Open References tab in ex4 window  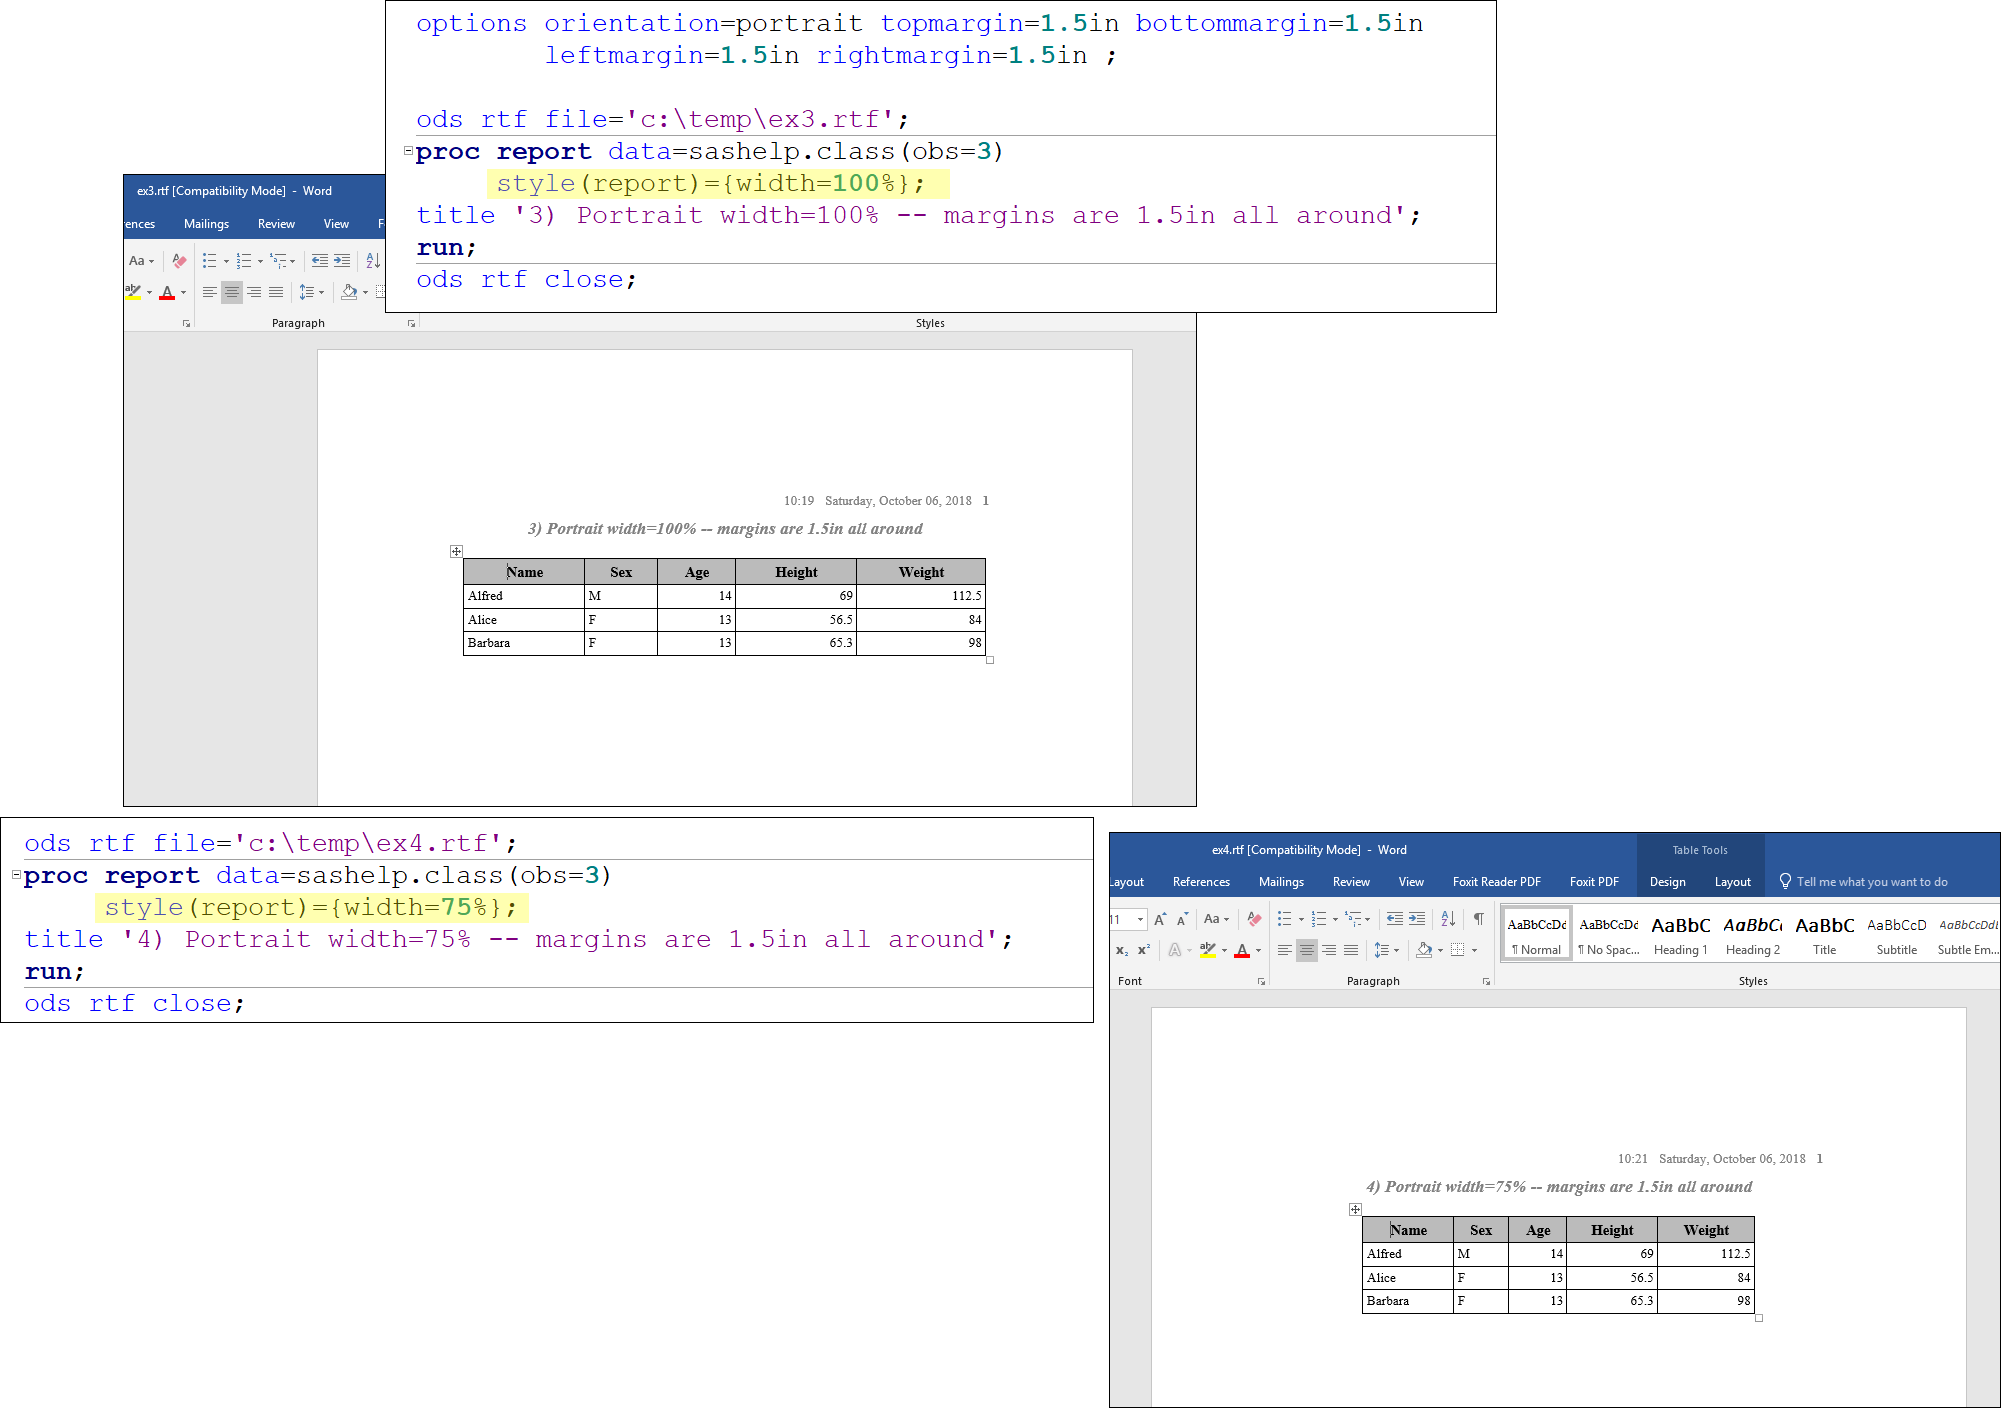tap(1201, 881)
